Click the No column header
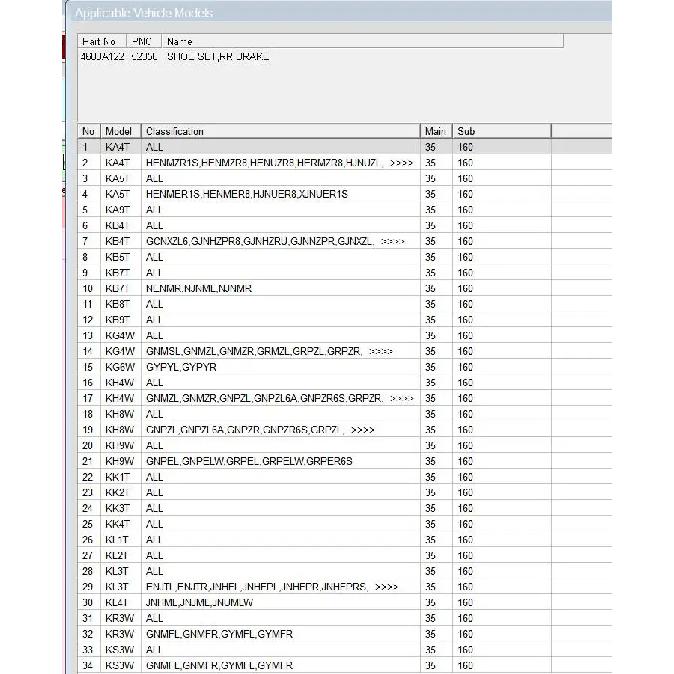Image resolution: width=674 pixels, height=674 pixels. pyautogui.click(x=89, y=131)
